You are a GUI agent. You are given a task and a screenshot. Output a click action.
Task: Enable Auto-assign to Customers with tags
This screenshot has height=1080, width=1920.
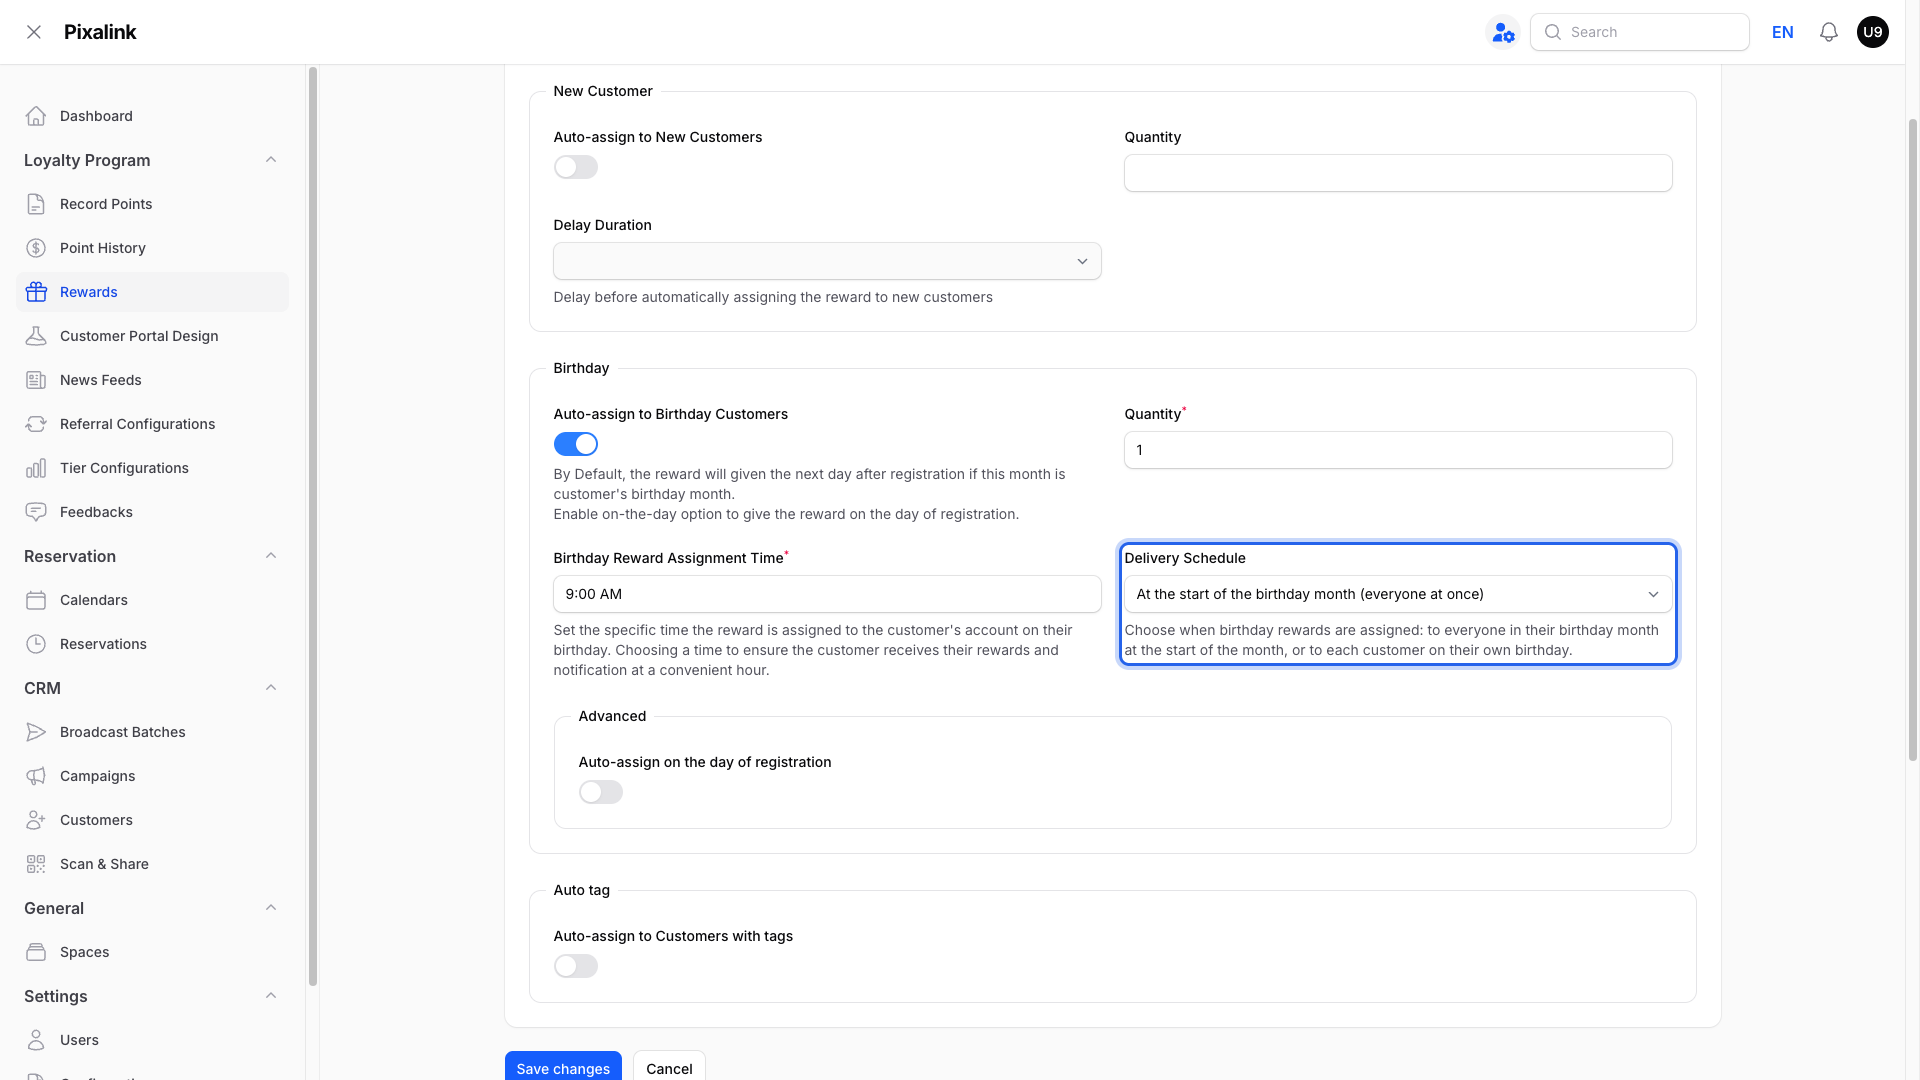576,966
